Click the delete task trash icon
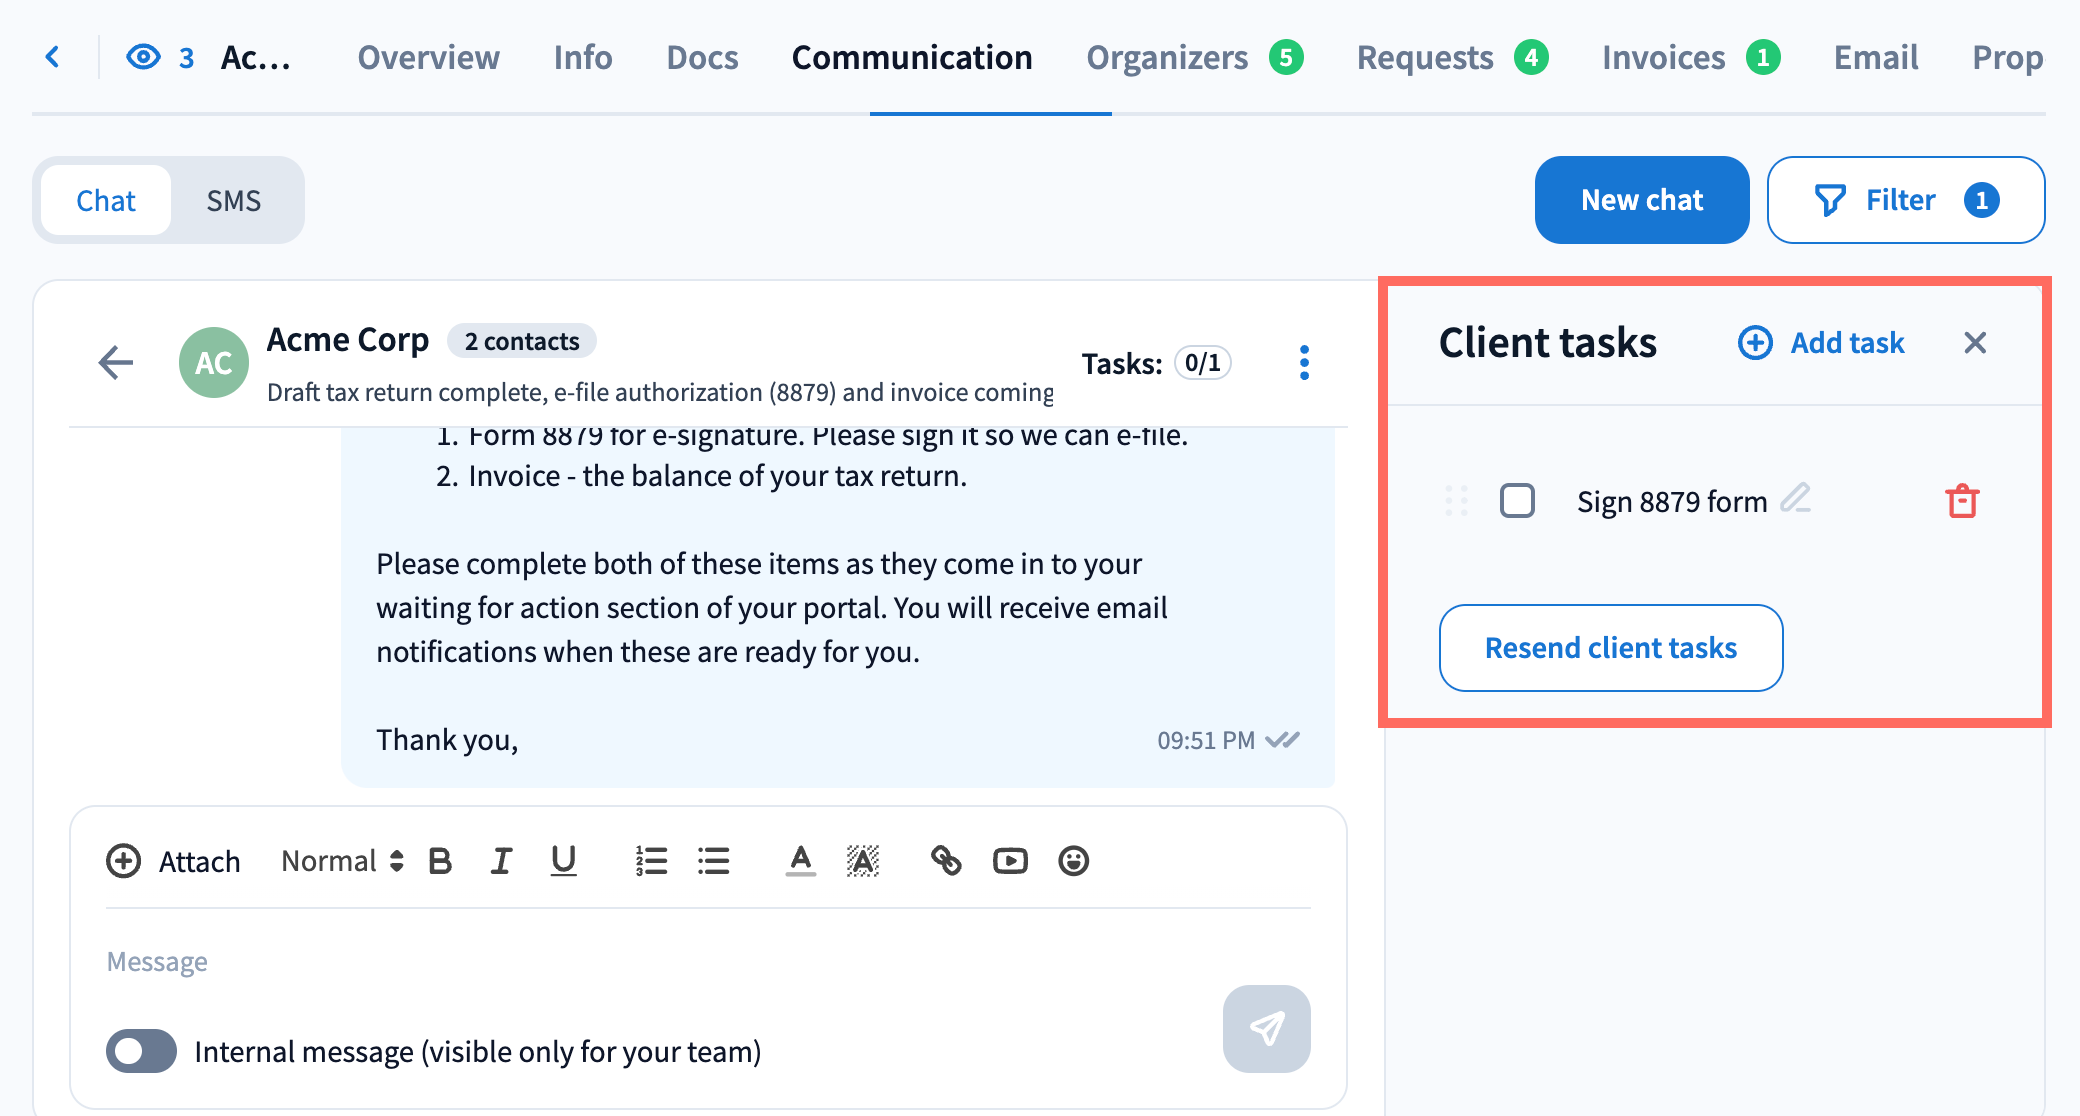 pos(1962,501)
